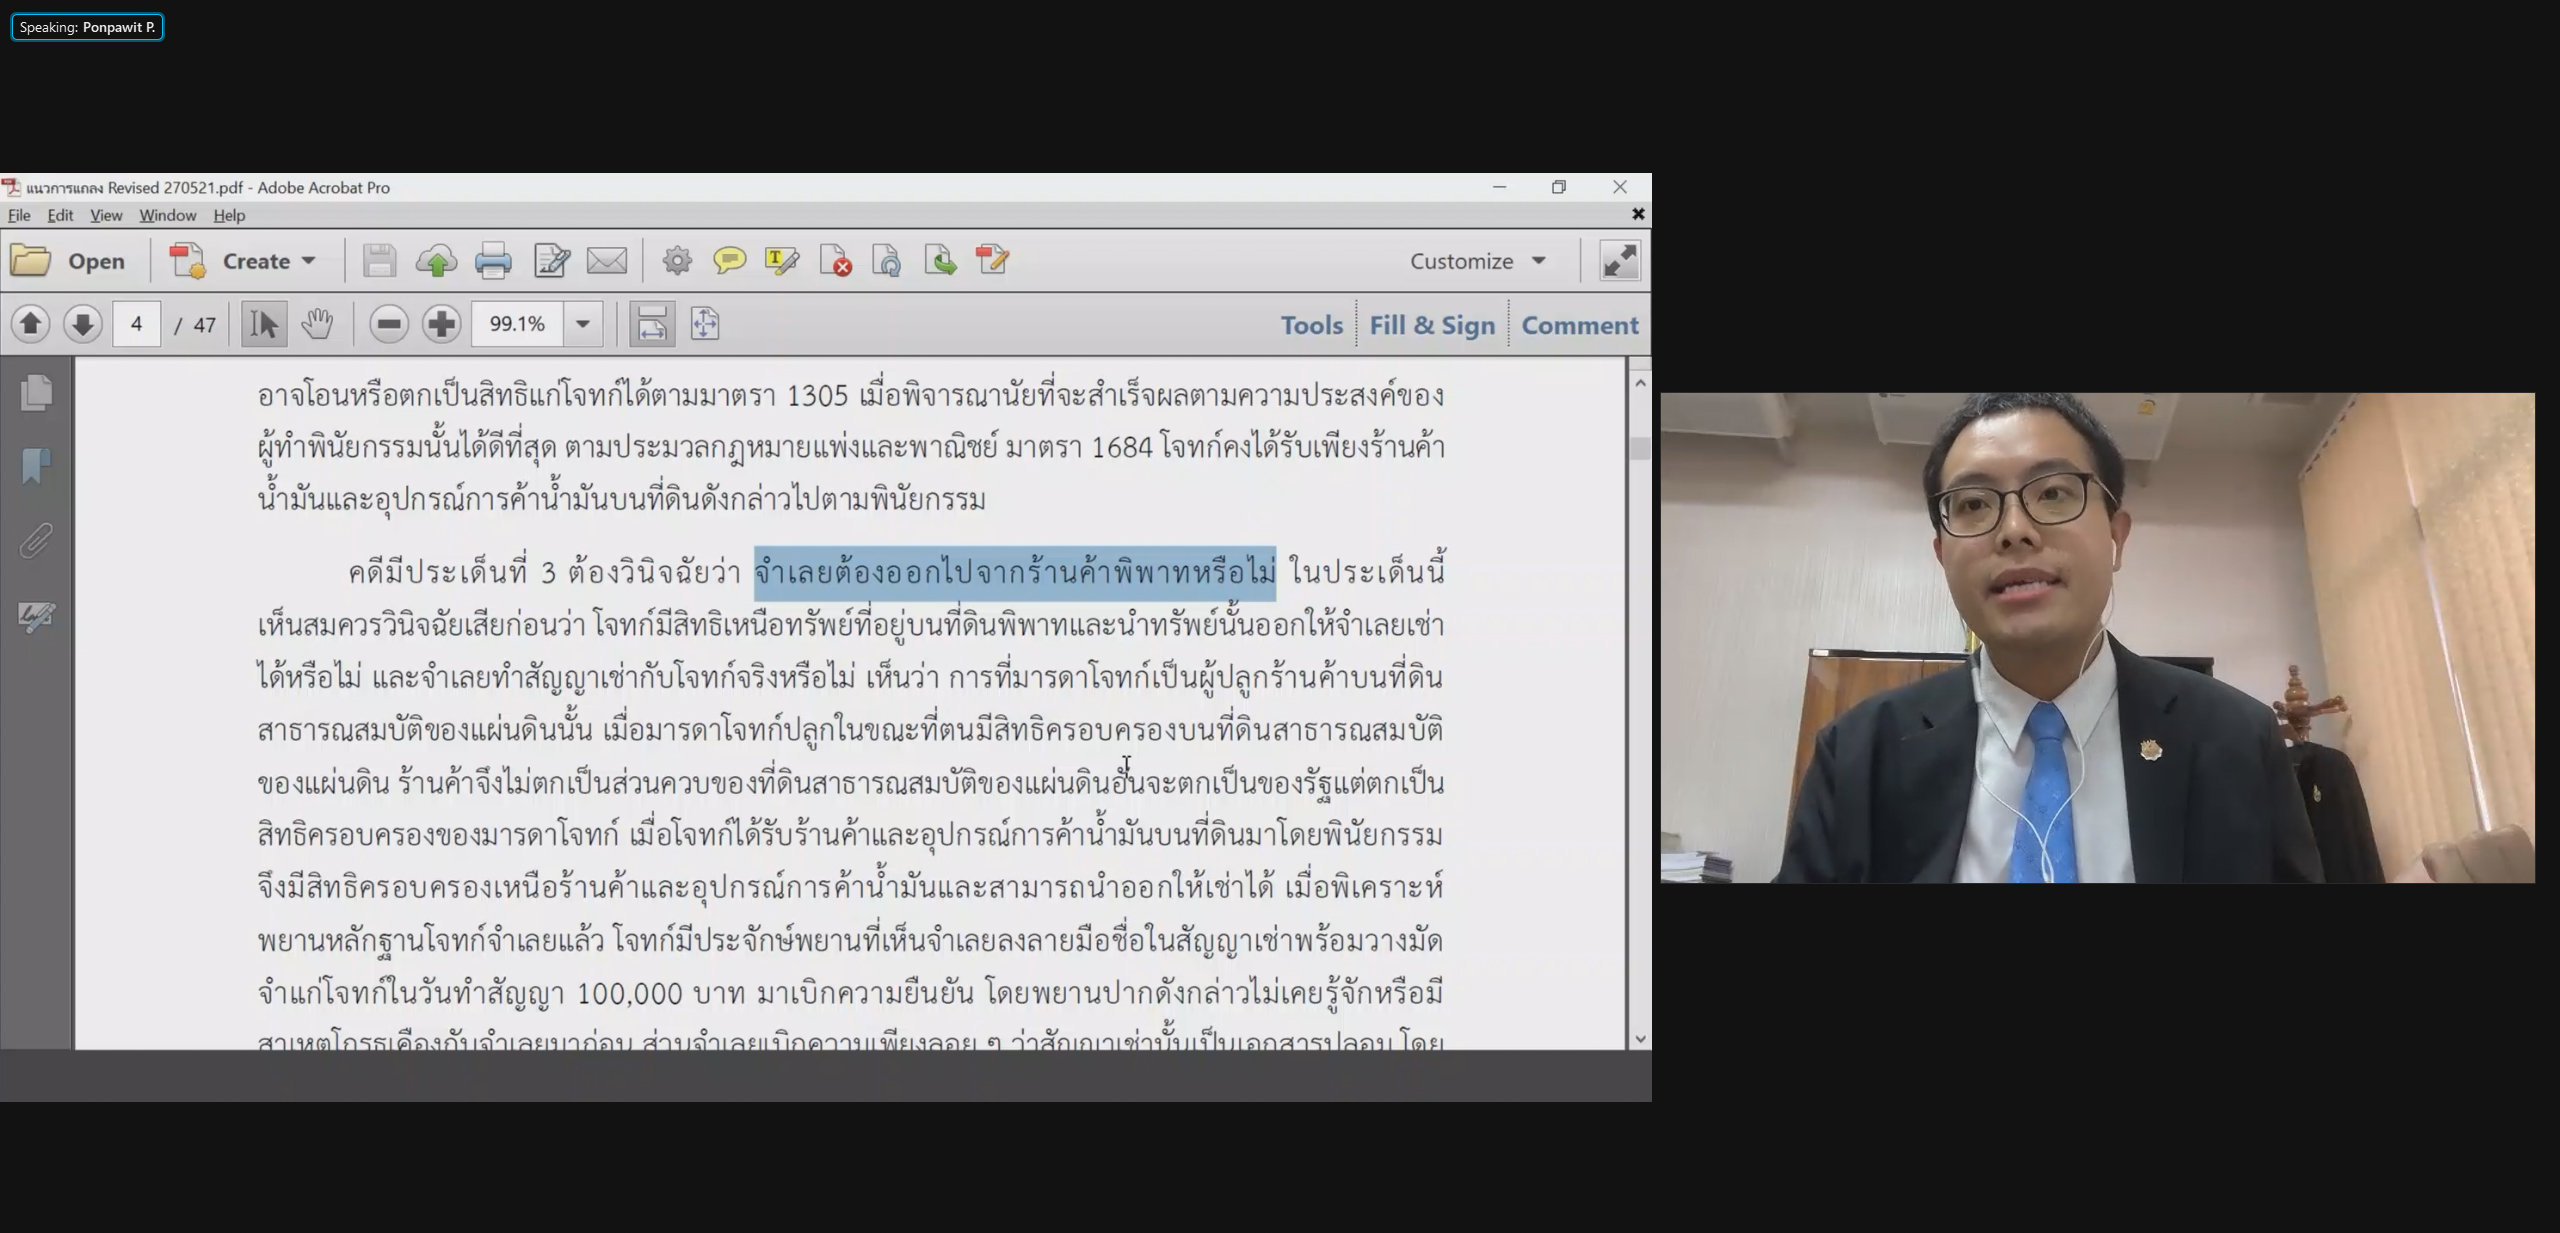The width and height of the screenshot is (2560, 1233).
Task: Click the scrollbar down arrow
Action: [x=1640, y=1039]
